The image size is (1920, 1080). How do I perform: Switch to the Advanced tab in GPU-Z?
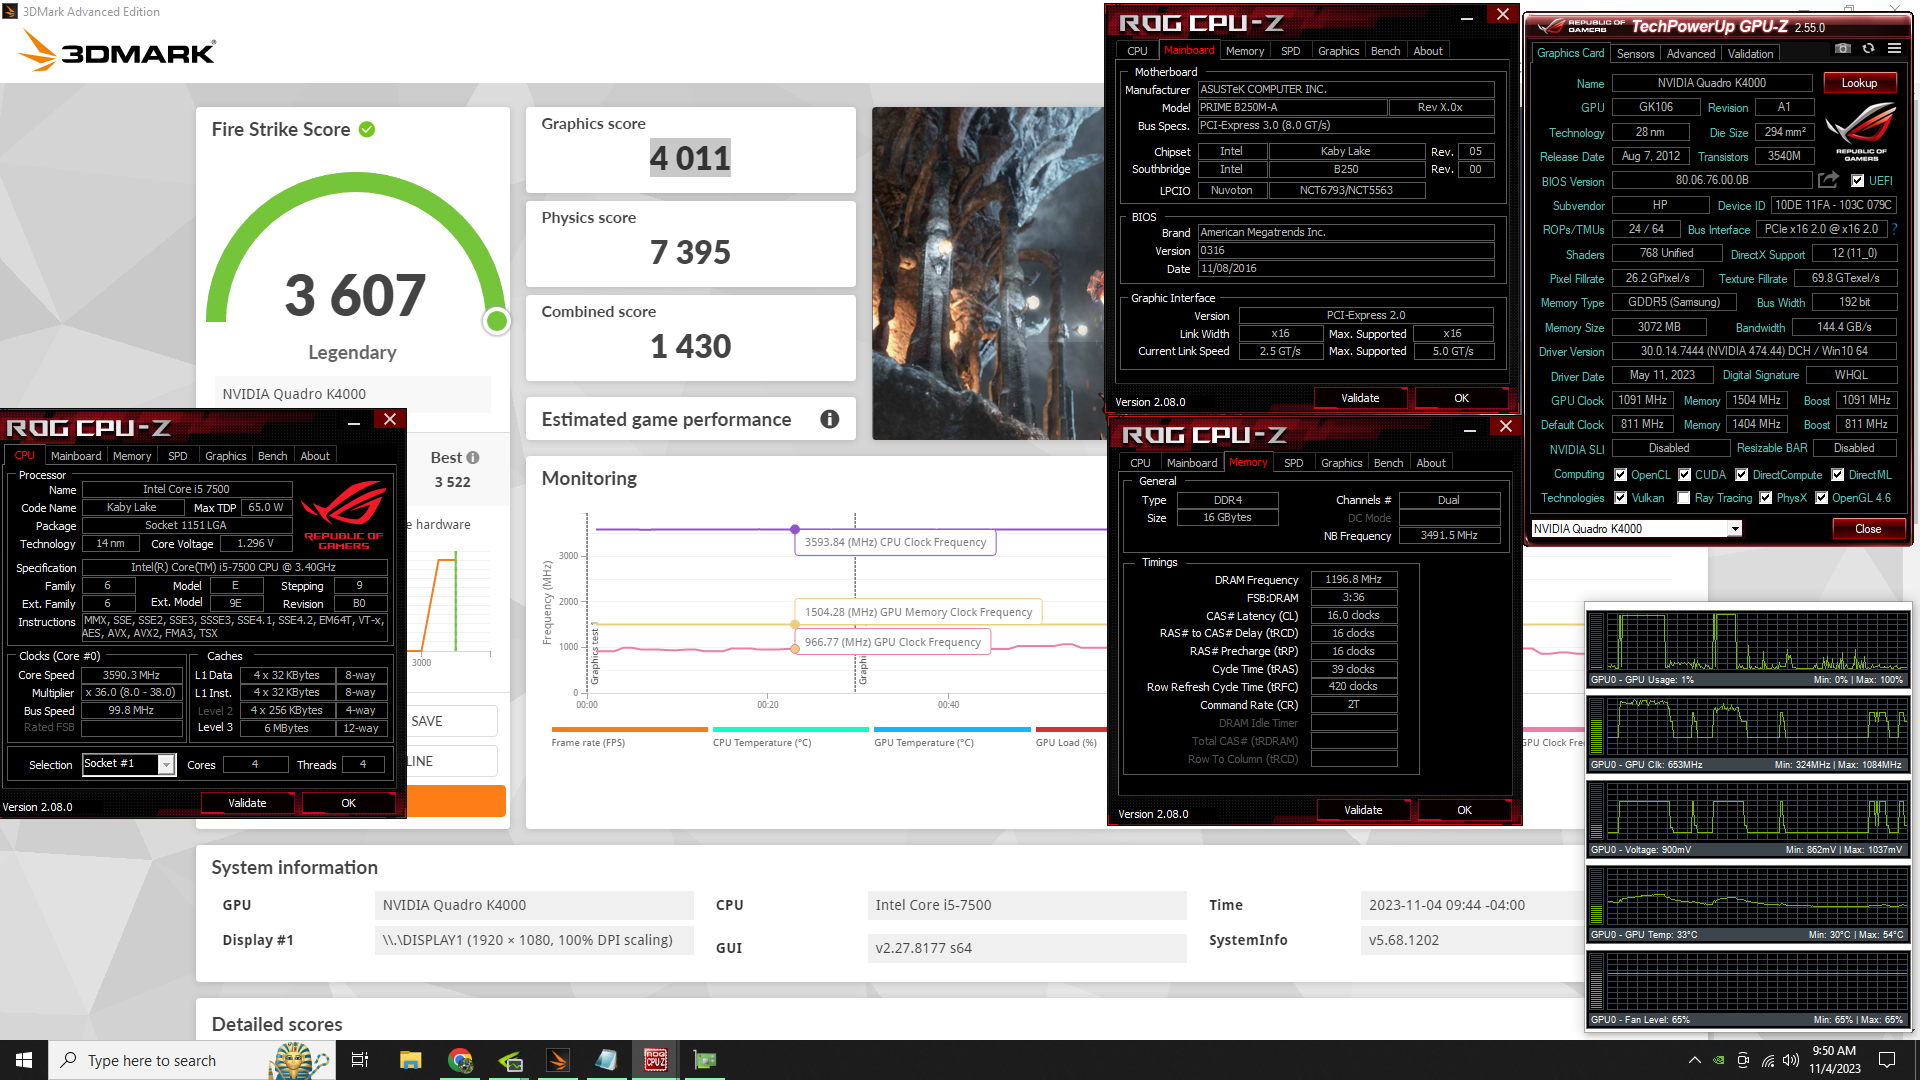coord(1691,54)
